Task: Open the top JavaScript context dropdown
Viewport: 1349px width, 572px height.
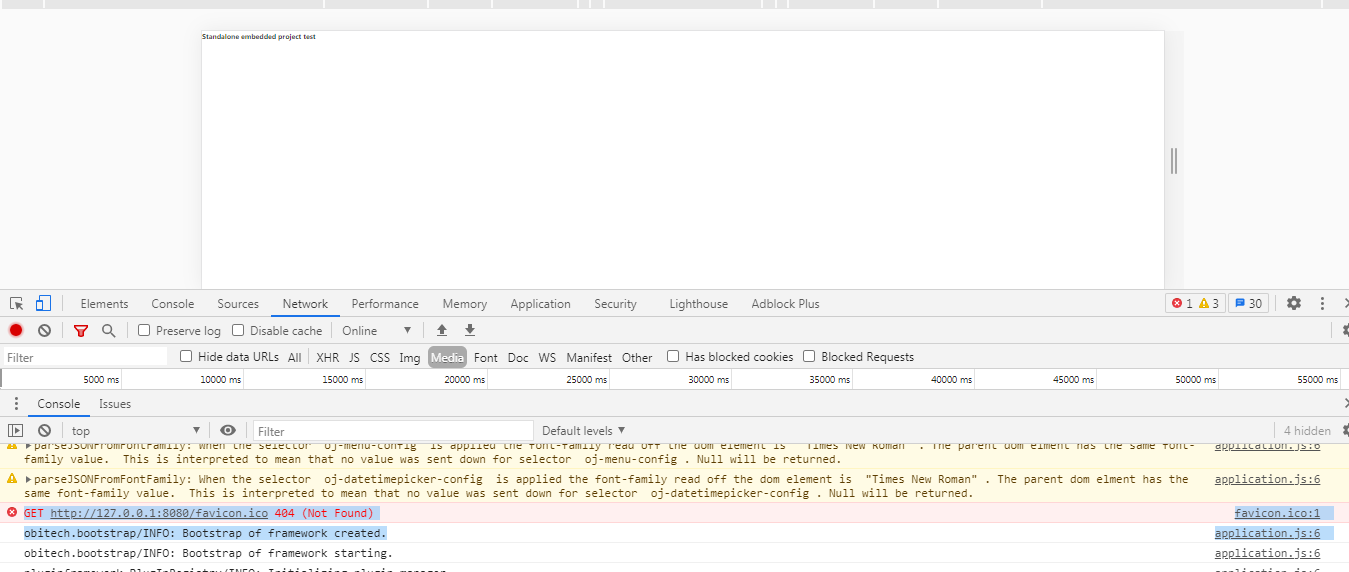Action: [136, 431]
